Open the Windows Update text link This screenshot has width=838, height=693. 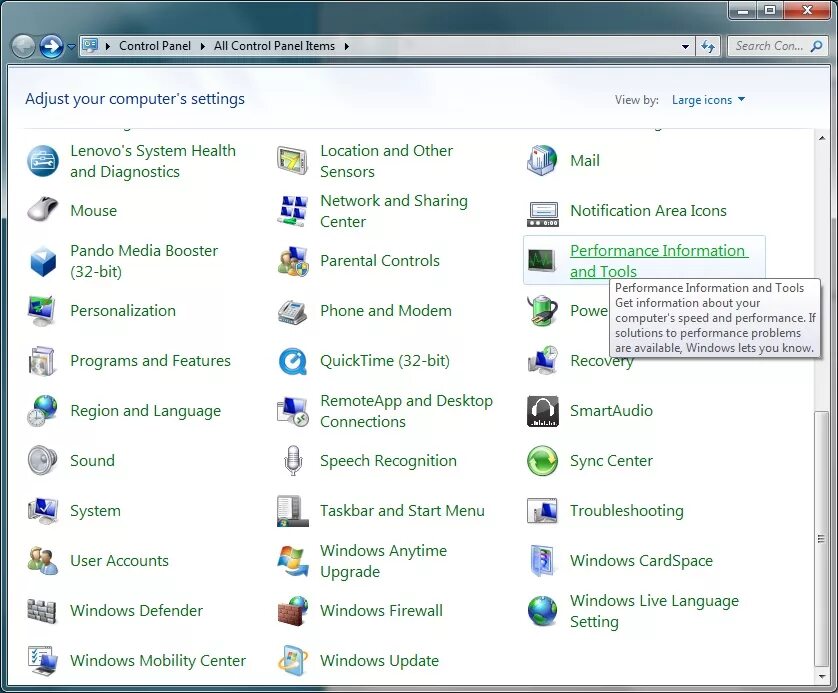(x=379, y=661)
